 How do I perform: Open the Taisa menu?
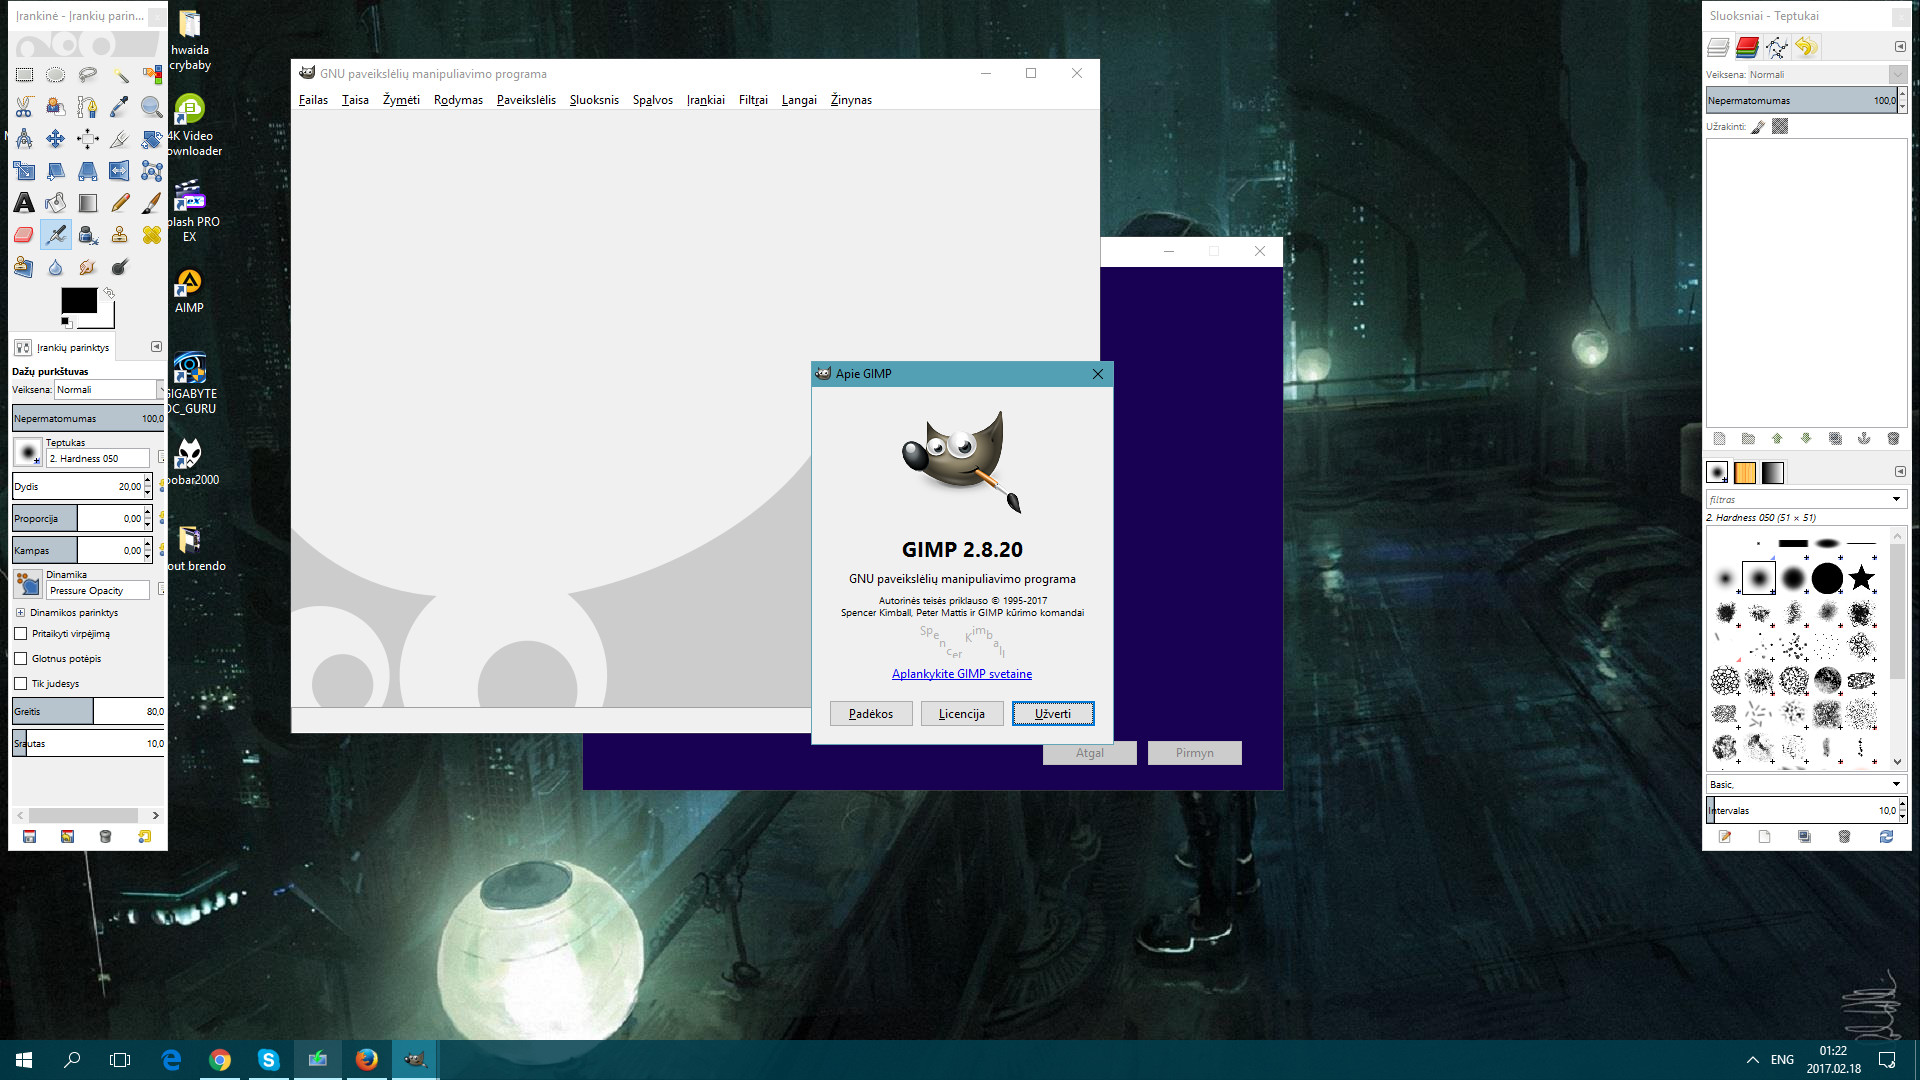point(355,100)
